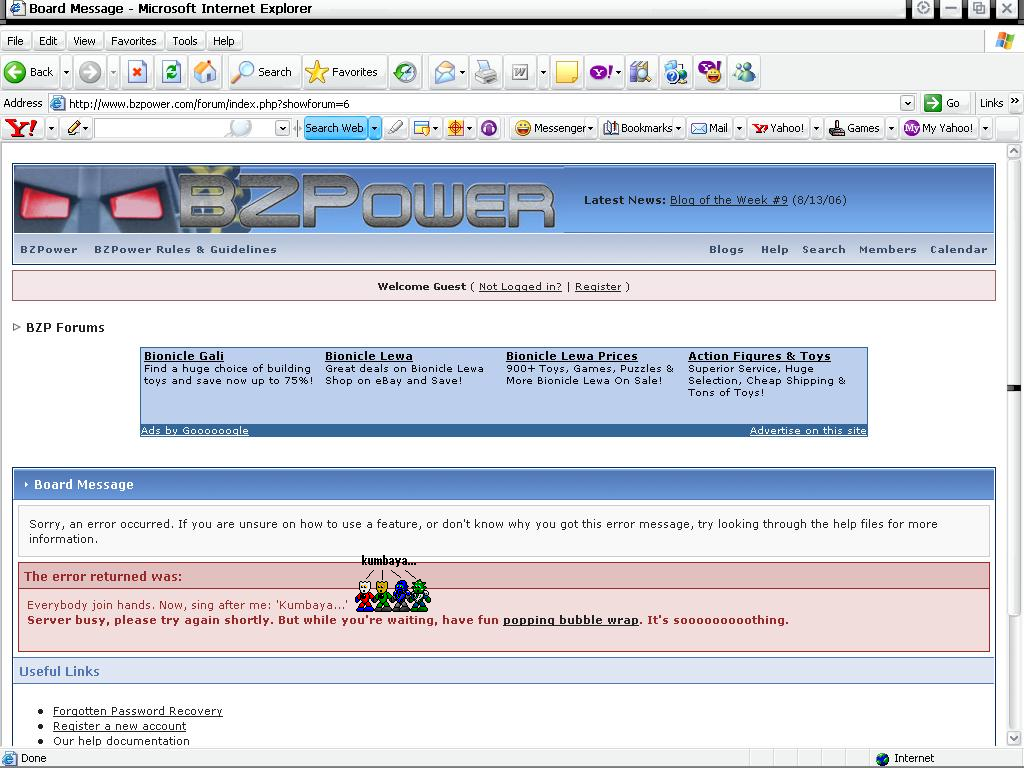Image resolution: width=1024 pixels, height=768 pixels.
Task: Stop loading with the red X icon
Action: click(x=137, y=72)
